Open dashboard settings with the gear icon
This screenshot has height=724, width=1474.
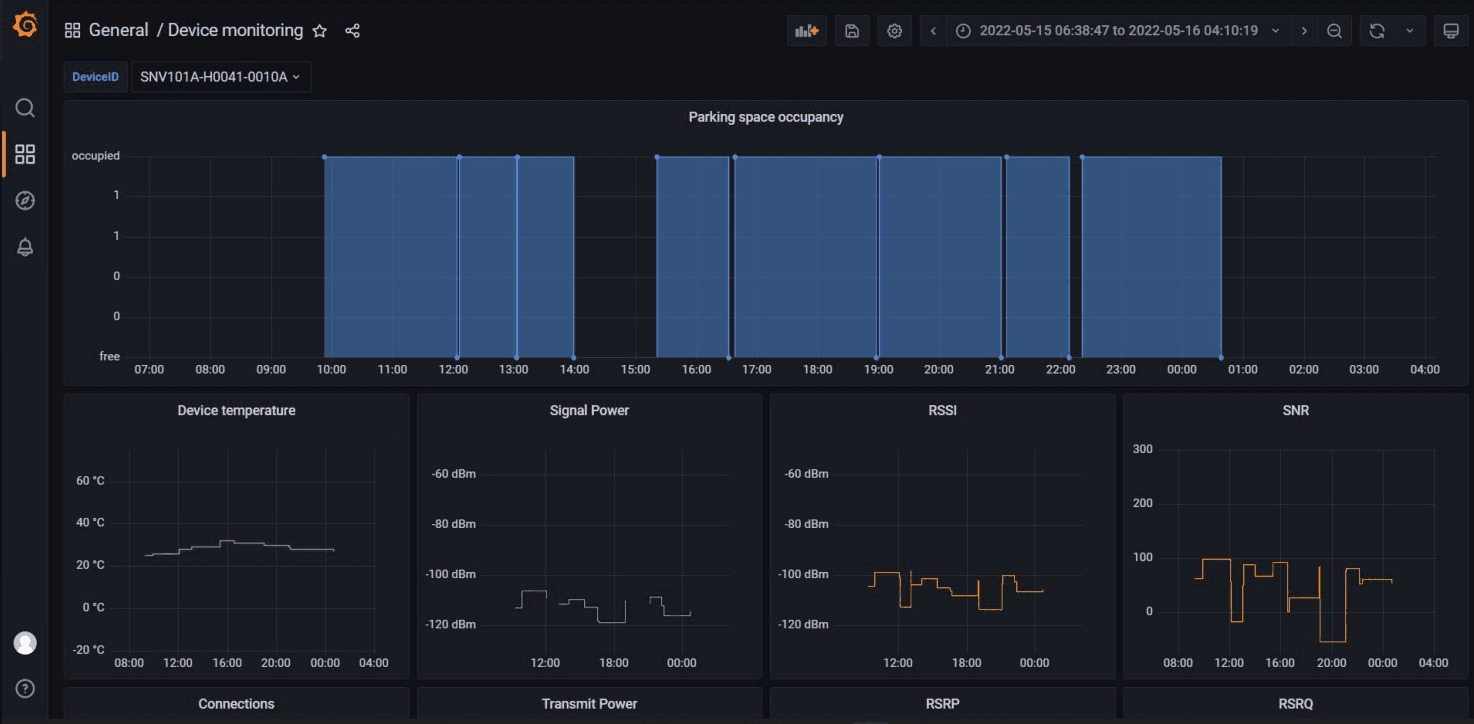[894, 30]
